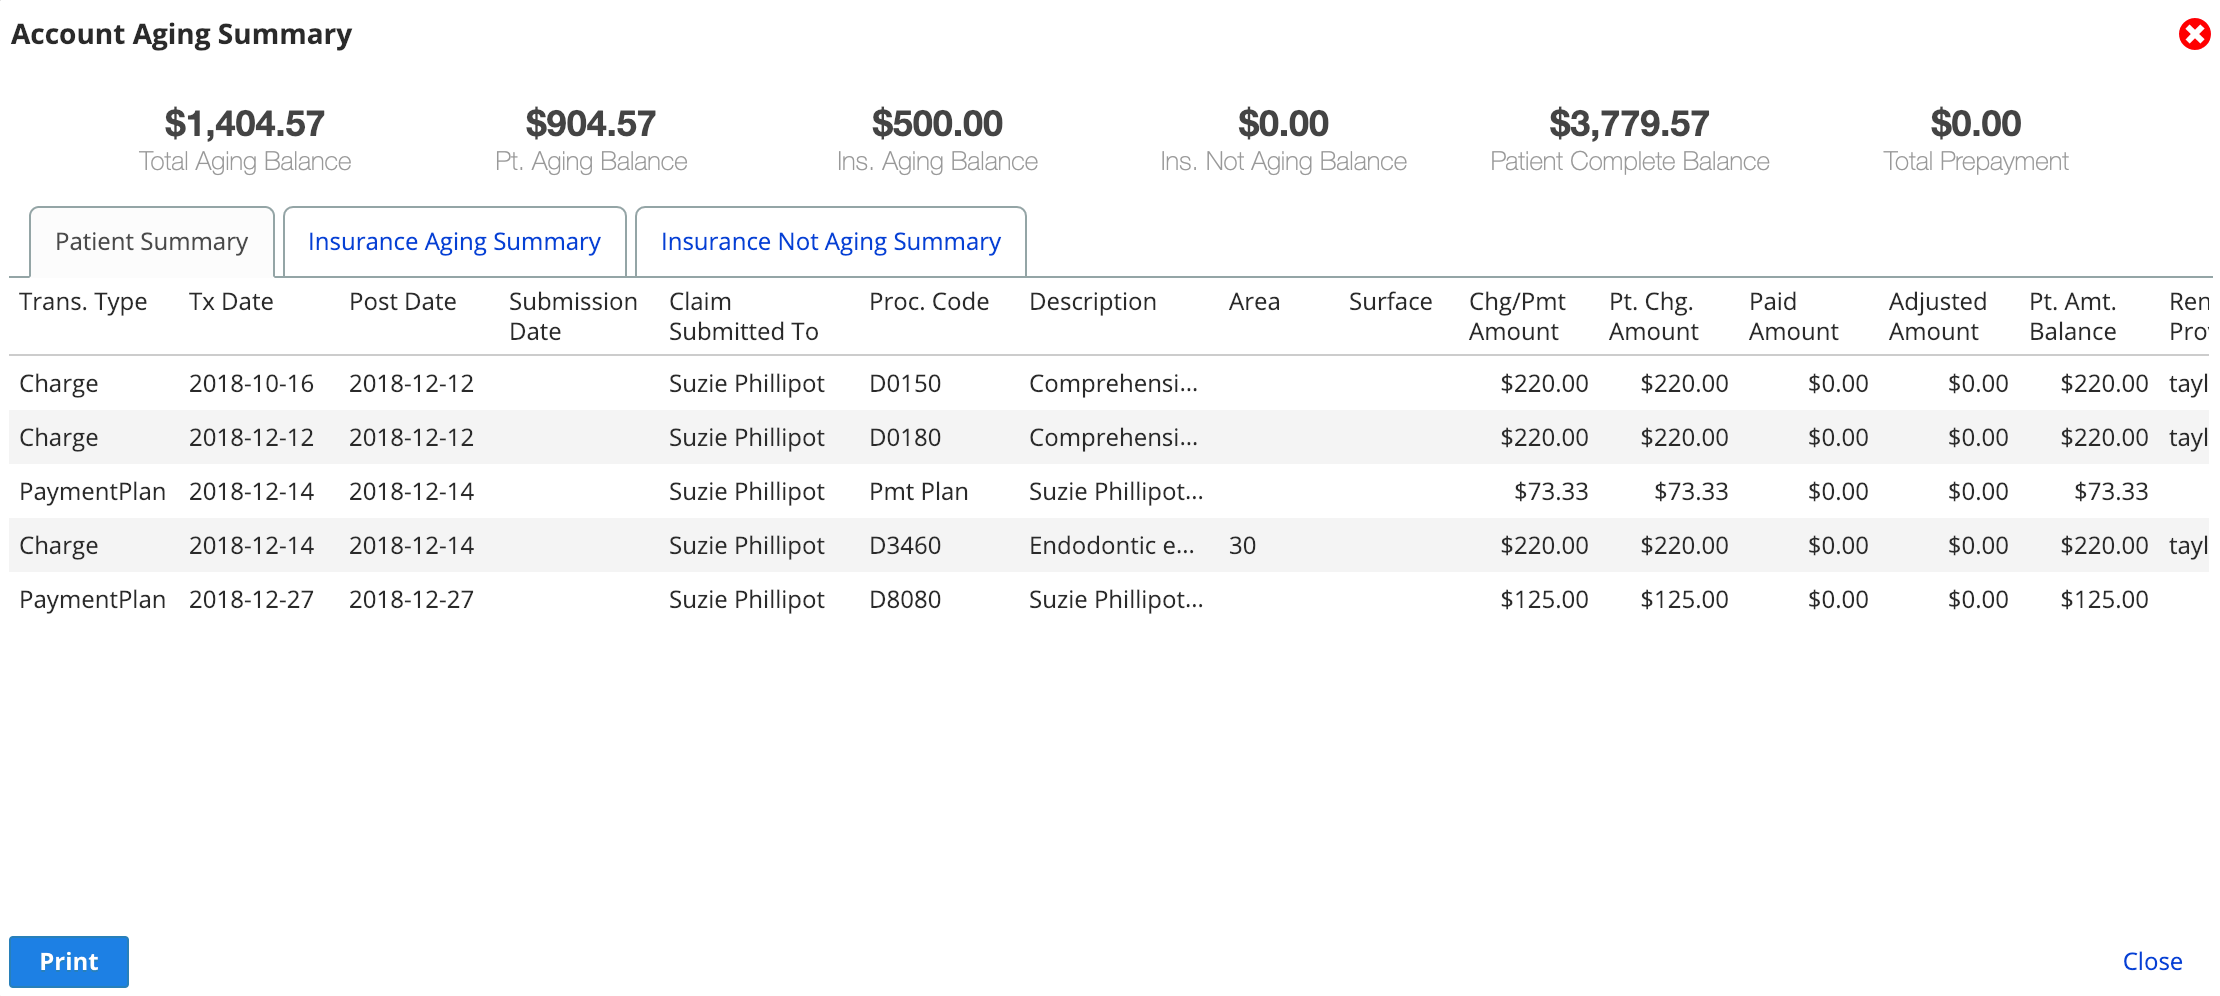Click the Tx Date column header
The height and width of the screenshot is (996, 2220).
click(x=231, y=302)
